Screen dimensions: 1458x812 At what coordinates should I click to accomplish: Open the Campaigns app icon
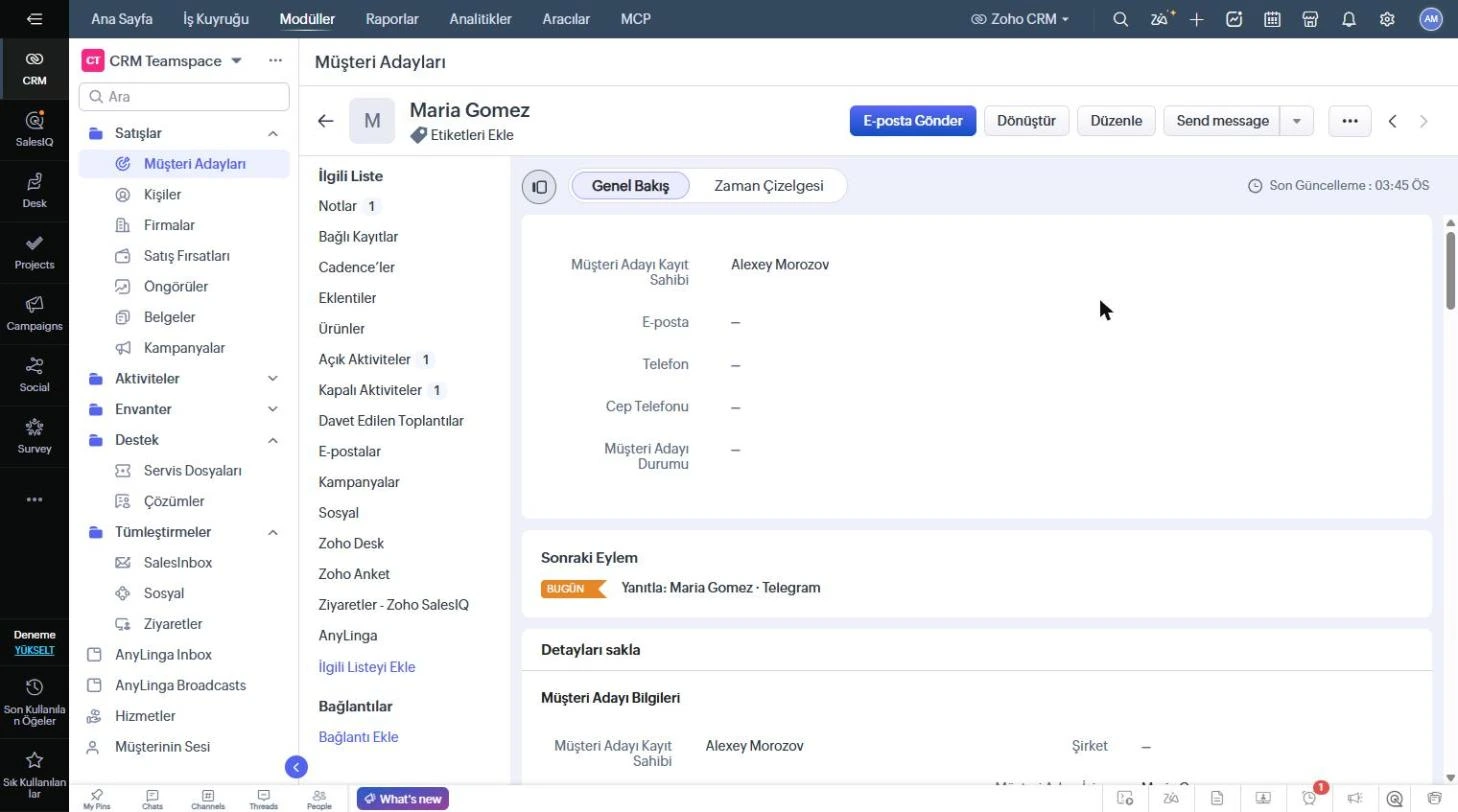pos(34,312)
